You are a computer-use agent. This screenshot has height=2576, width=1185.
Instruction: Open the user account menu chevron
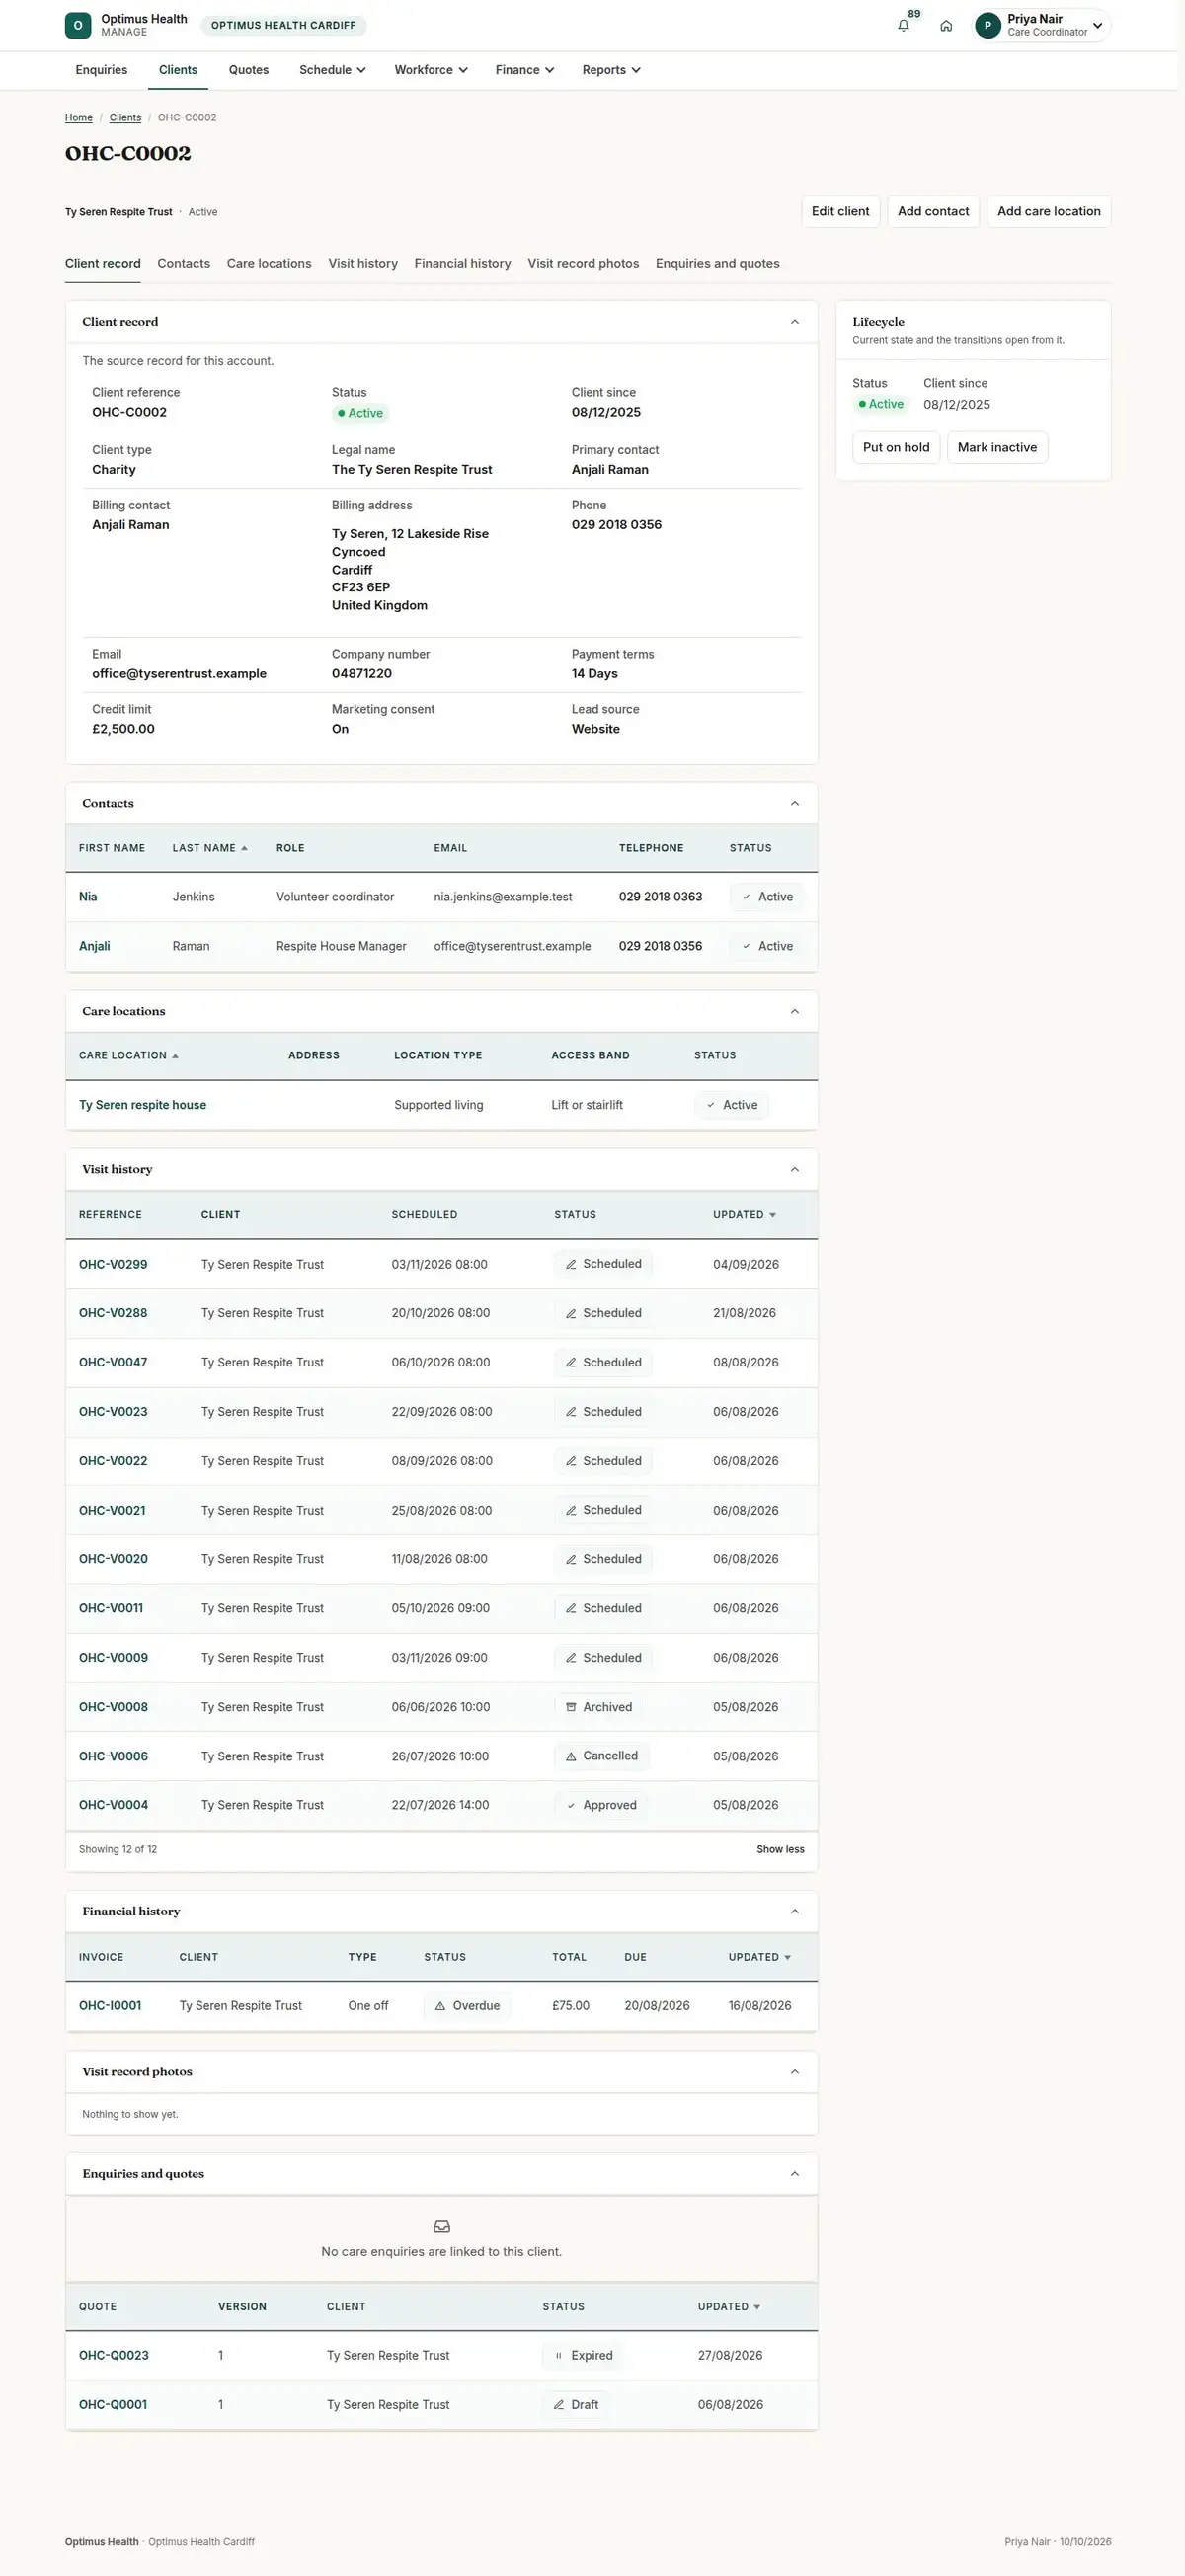click(x=1097, y=26)
